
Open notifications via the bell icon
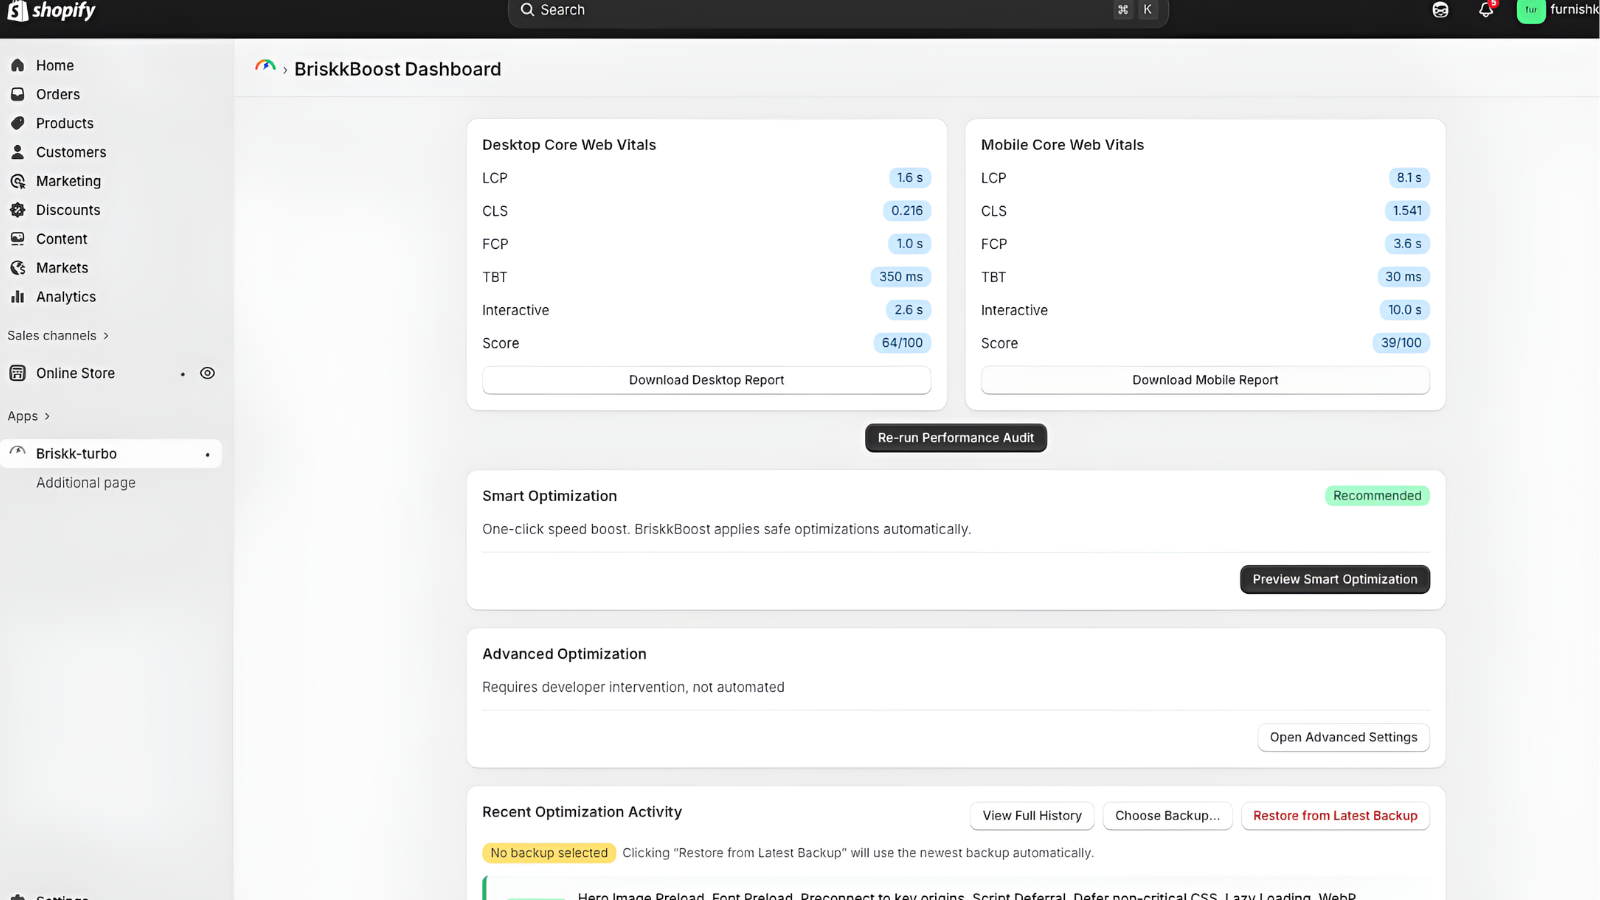tap(1485, 10)
